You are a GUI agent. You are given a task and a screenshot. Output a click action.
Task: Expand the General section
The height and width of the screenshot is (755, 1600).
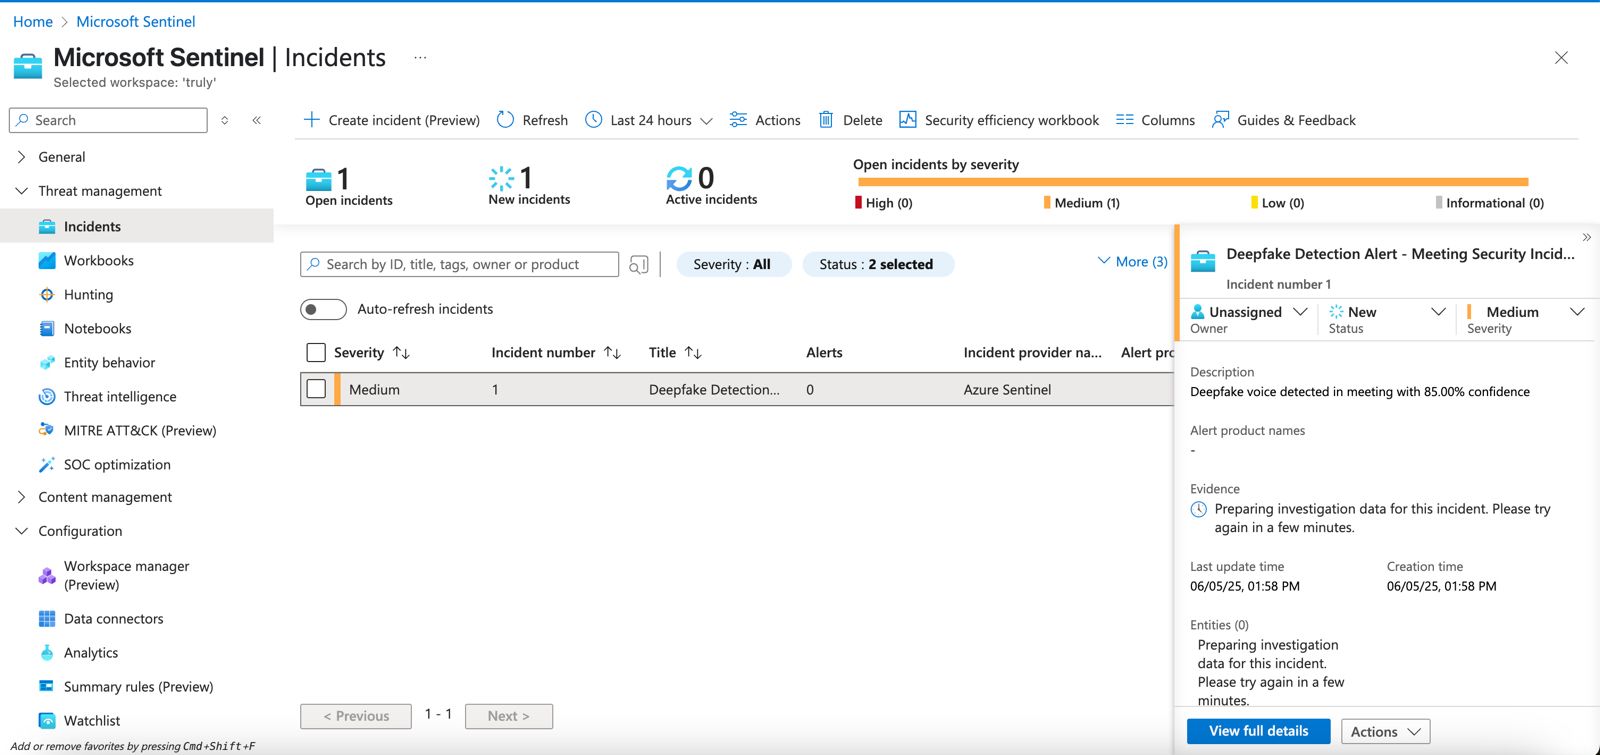[x=22, y=157]
